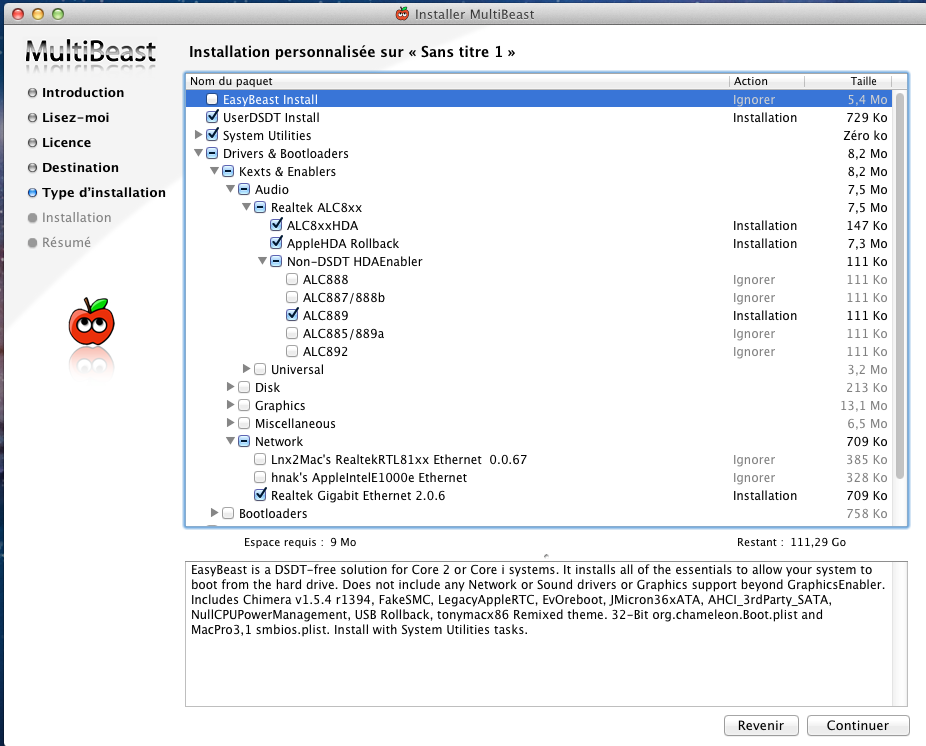Toggle the Drivers & Bootloaders mixed checkbox
This screenshot has width=926, height=746.
pyautogui.click(x=212, y=153)
